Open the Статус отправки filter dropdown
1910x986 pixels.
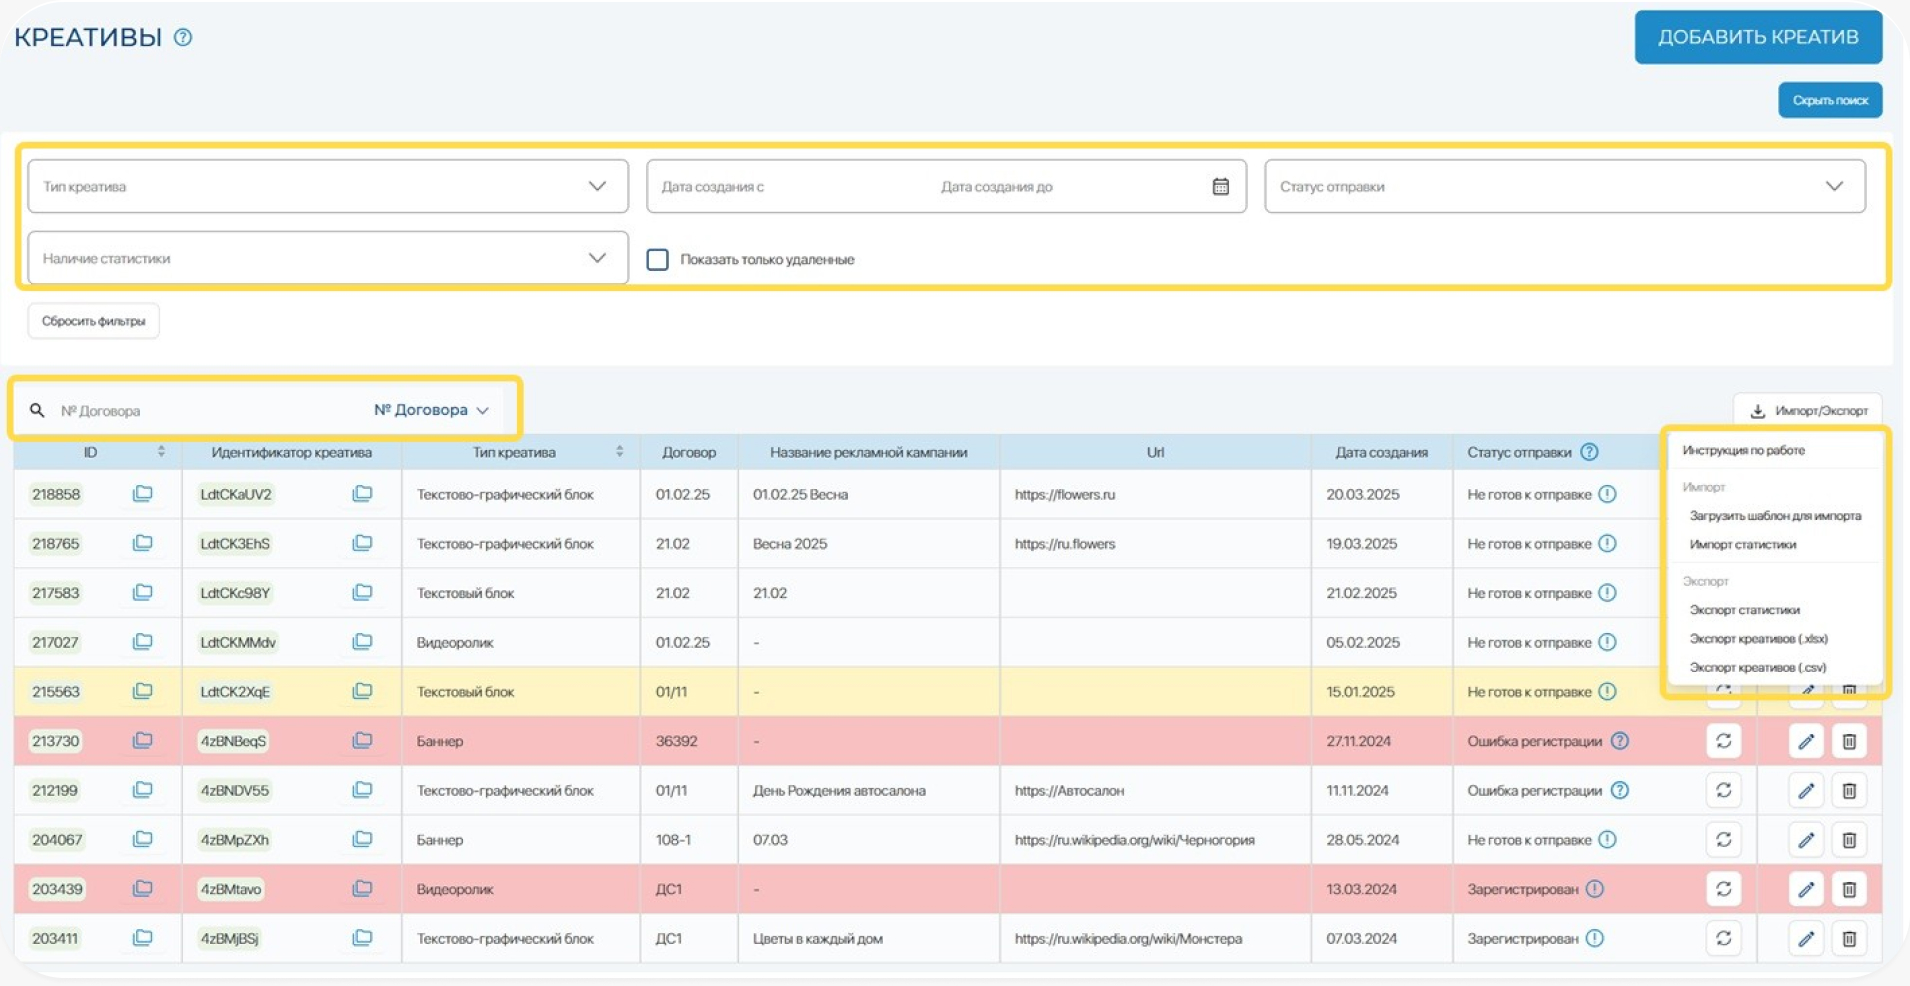[1565, 186]
